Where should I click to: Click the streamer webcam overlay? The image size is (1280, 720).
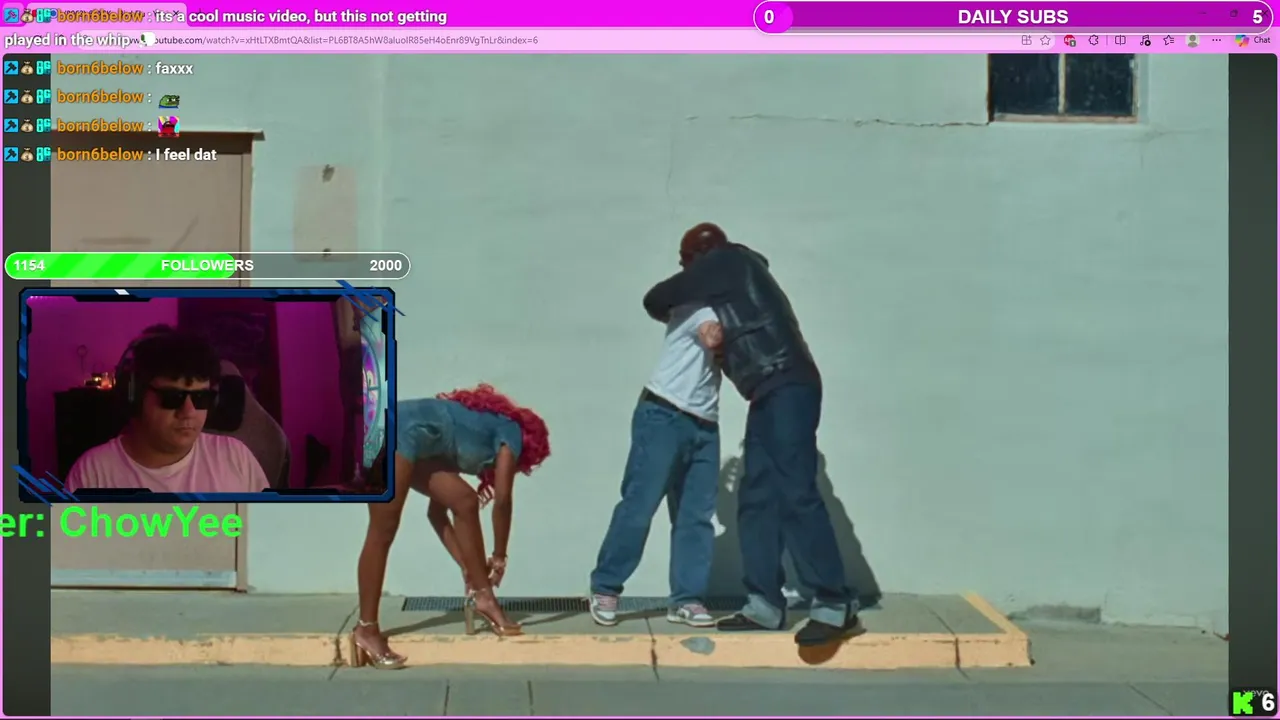(x=207, y=393)
